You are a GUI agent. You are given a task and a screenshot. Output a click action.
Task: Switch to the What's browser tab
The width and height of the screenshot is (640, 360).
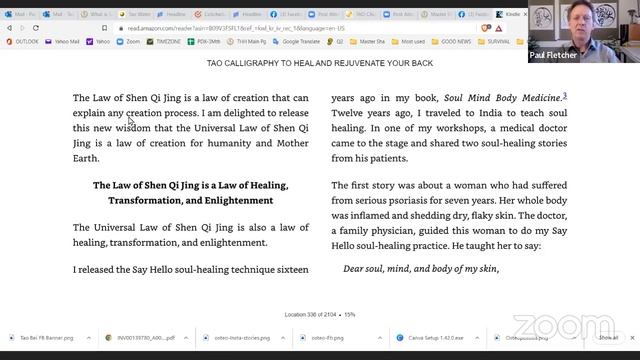(97, 14)
